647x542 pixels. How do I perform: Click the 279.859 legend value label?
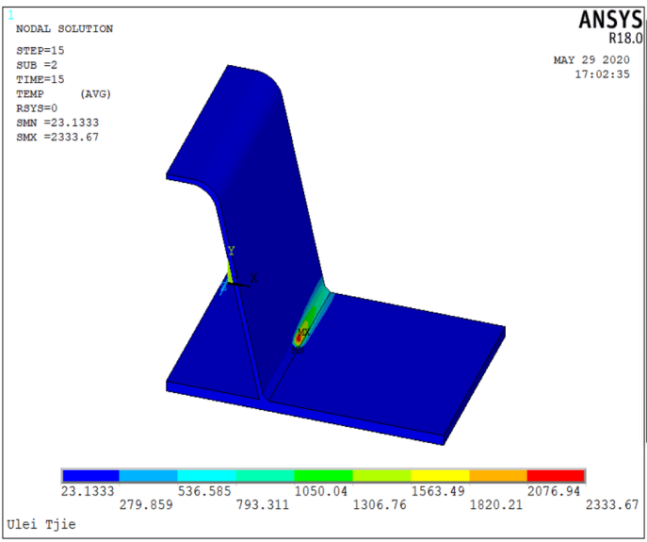click(146, 504)
